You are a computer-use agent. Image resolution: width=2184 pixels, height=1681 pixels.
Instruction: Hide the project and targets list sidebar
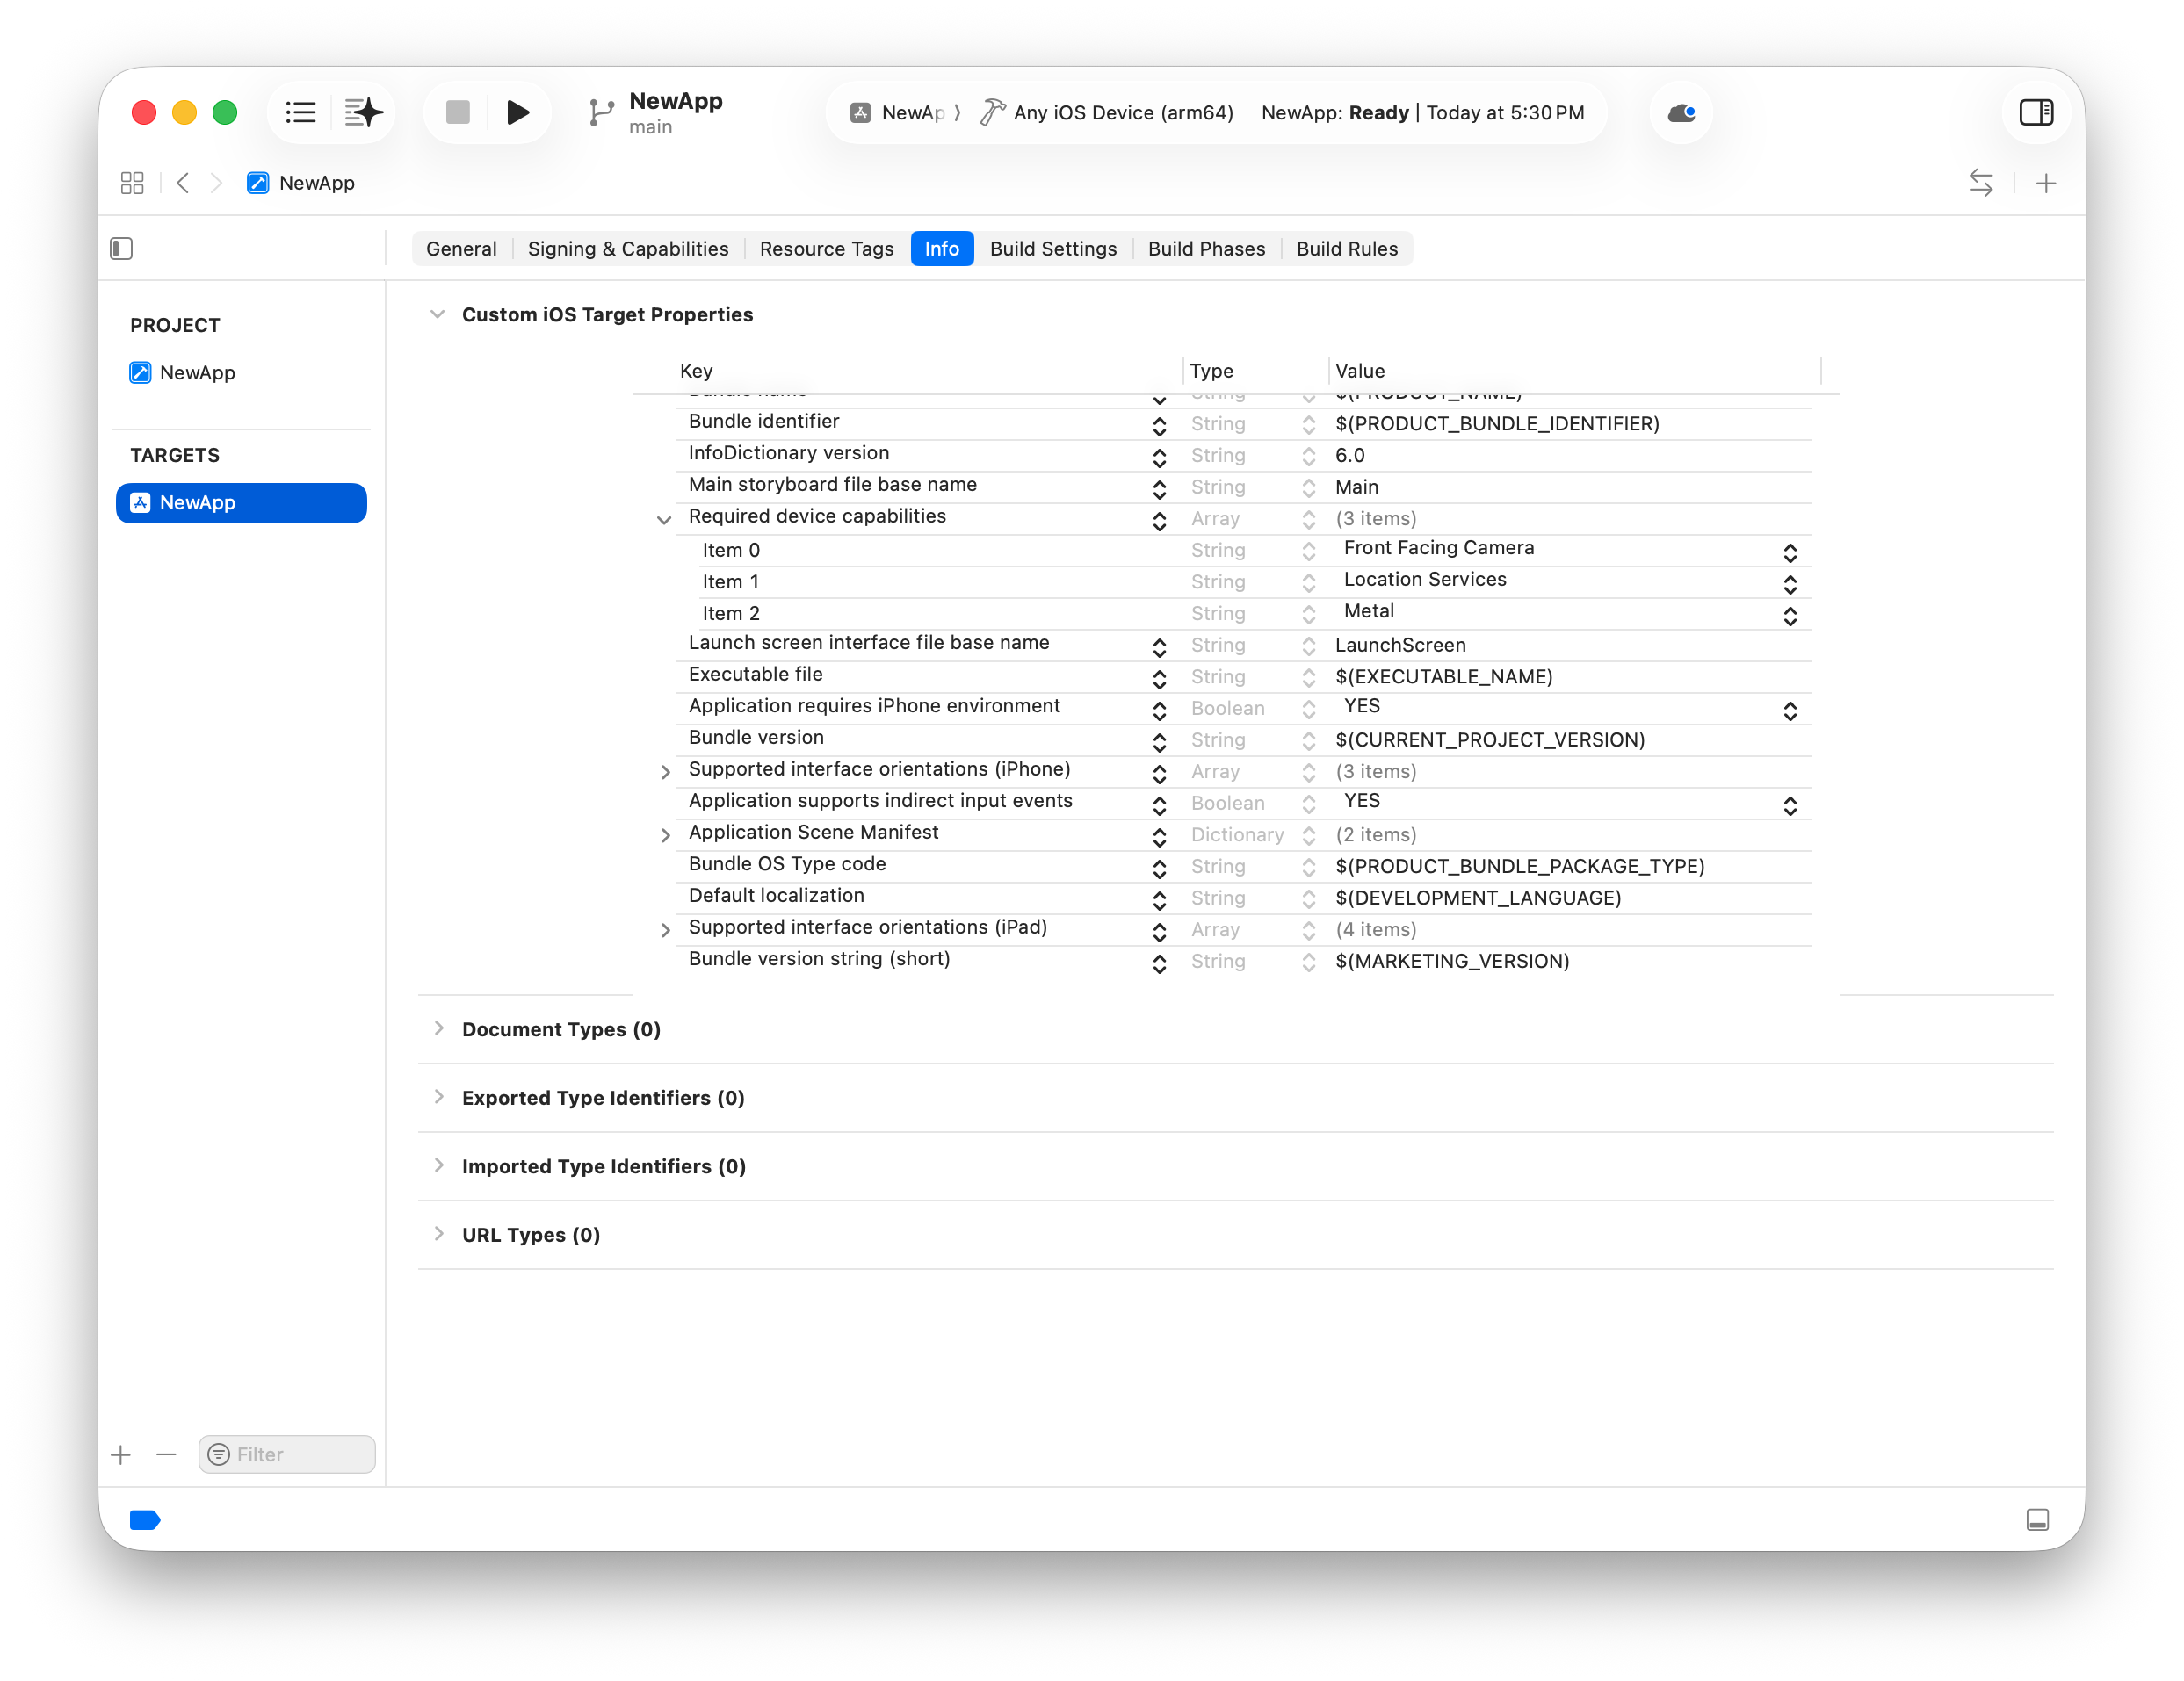click(121, 248)
